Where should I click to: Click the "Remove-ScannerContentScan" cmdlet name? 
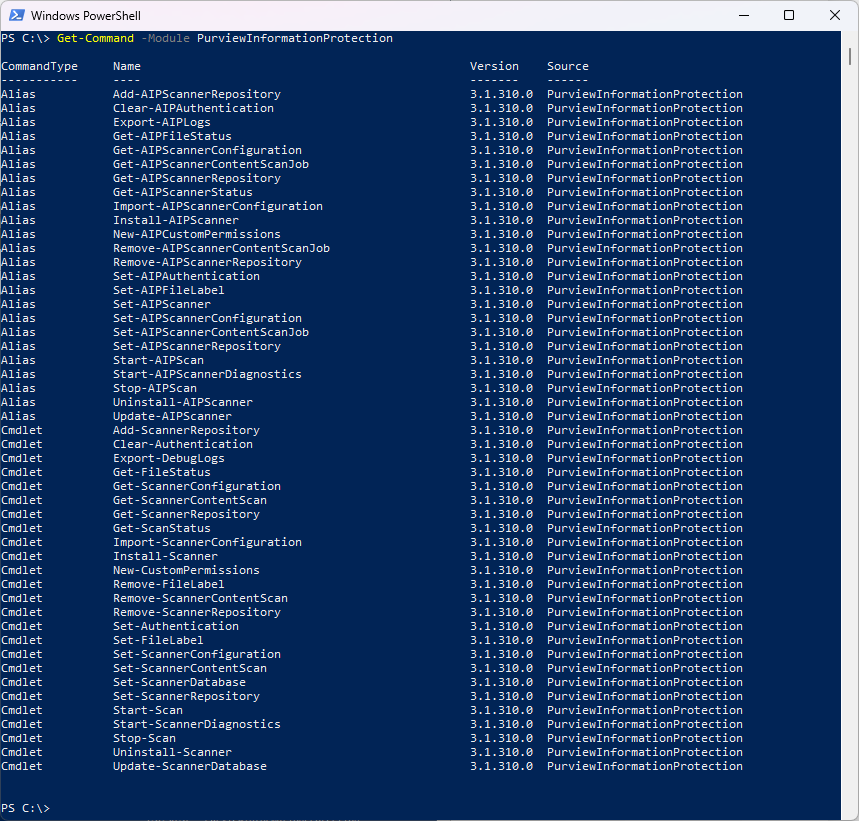tap(200, 599)
